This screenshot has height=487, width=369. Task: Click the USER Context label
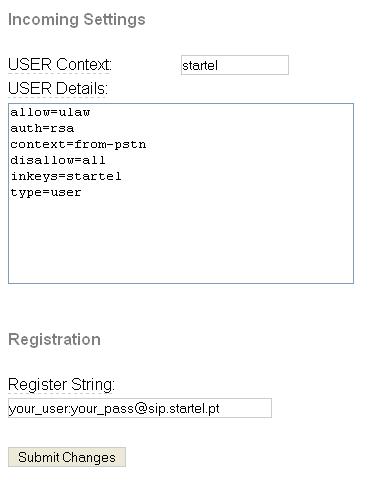click(x=60, y=64)
